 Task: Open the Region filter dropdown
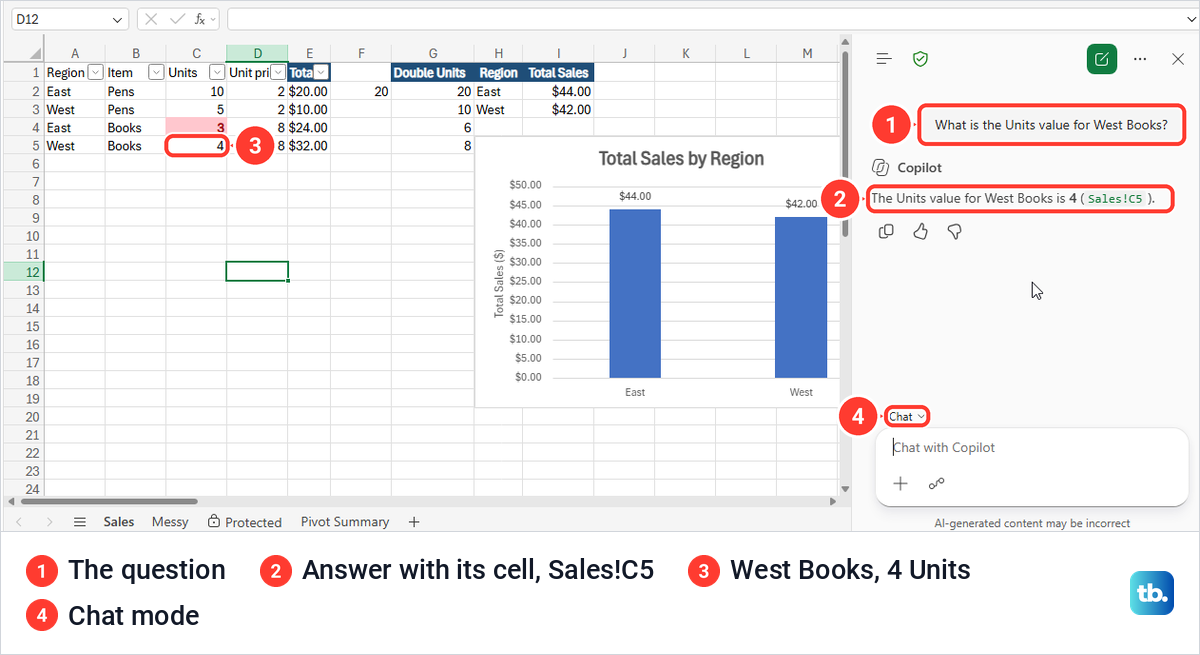pos(95,72)
